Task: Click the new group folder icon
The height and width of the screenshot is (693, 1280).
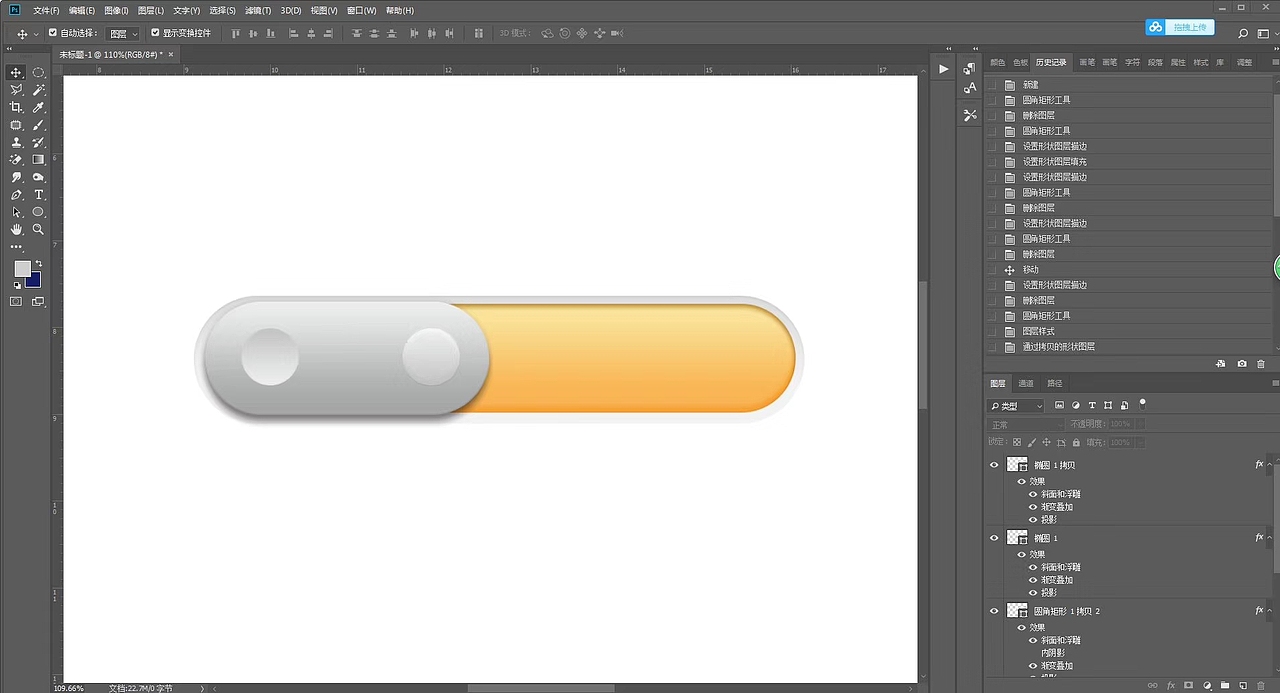Action: point(1225,686)
